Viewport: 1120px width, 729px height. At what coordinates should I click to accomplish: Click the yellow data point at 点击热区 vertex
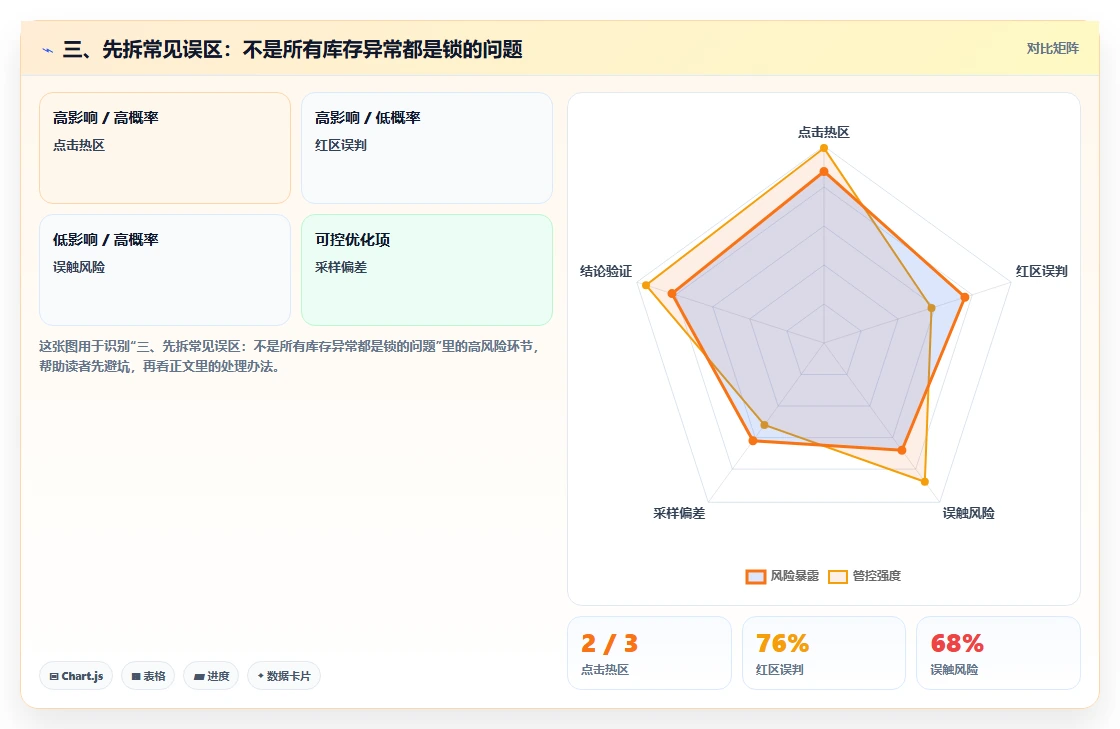point(824,148)
